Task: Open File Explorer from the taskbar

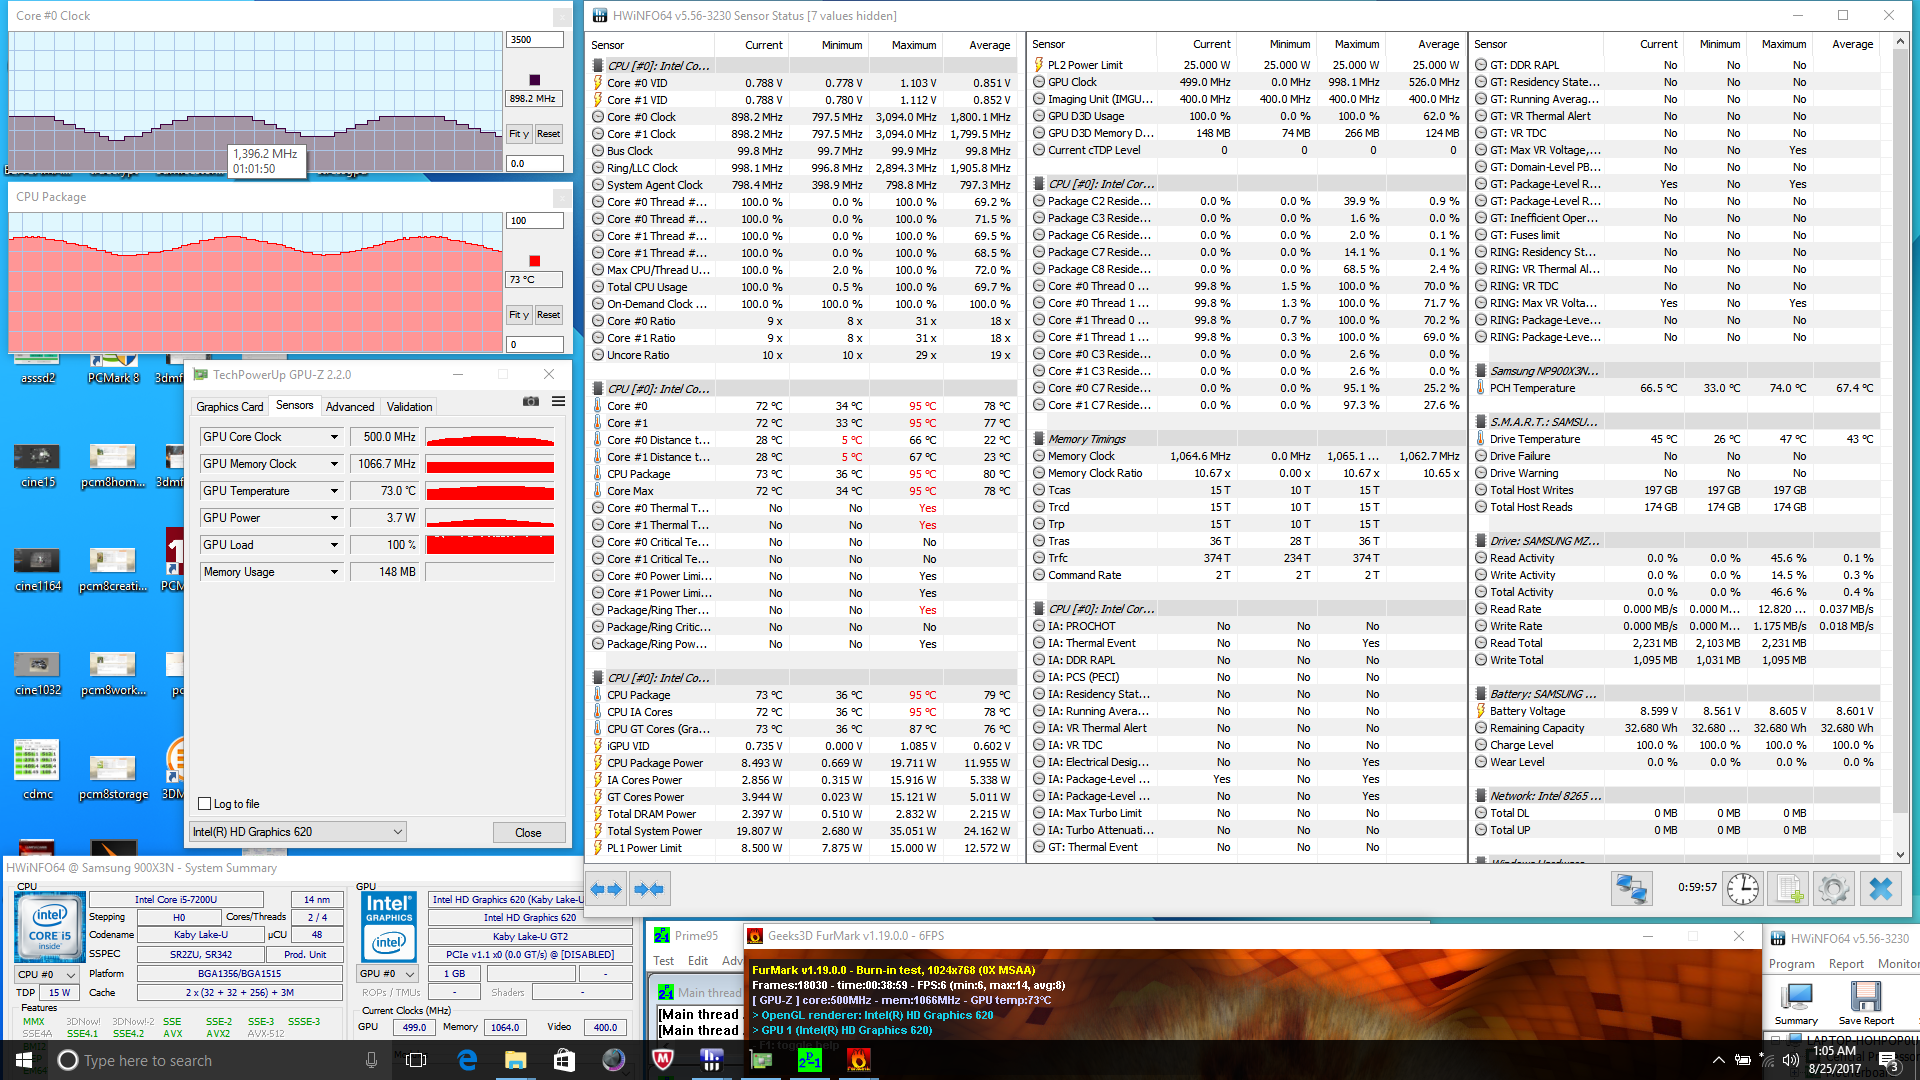Action: click(516, 1060)
